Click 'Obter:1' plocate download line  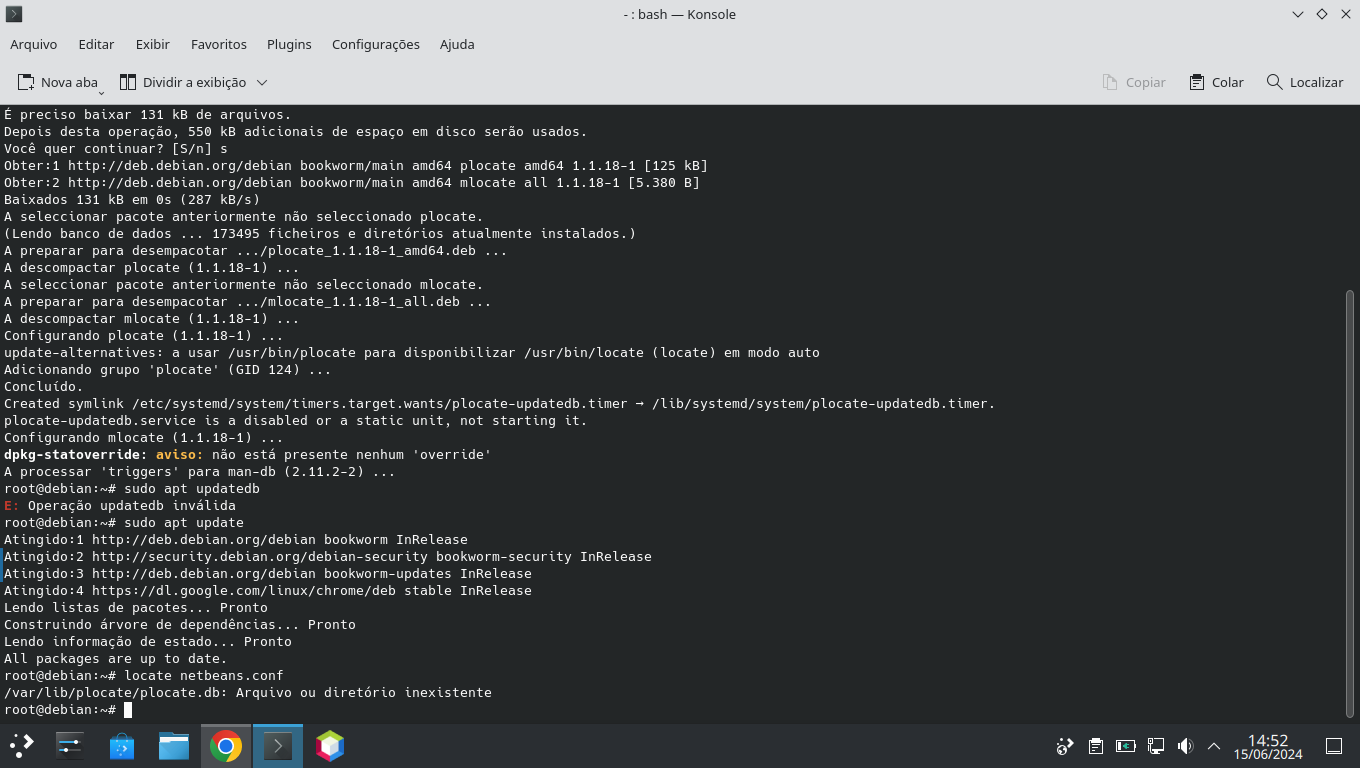(356, 165)
